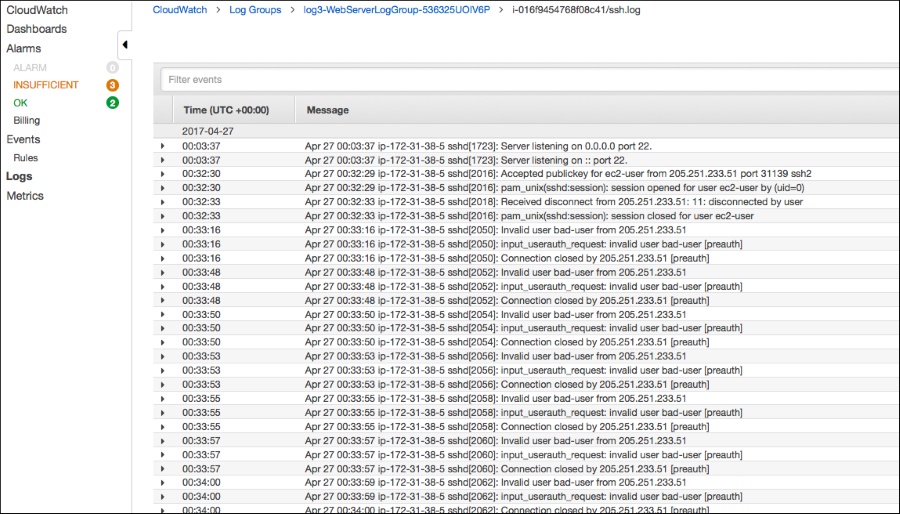Select message 'Server listening on 0.0.0.0 port 22.'

pos(478,146)
